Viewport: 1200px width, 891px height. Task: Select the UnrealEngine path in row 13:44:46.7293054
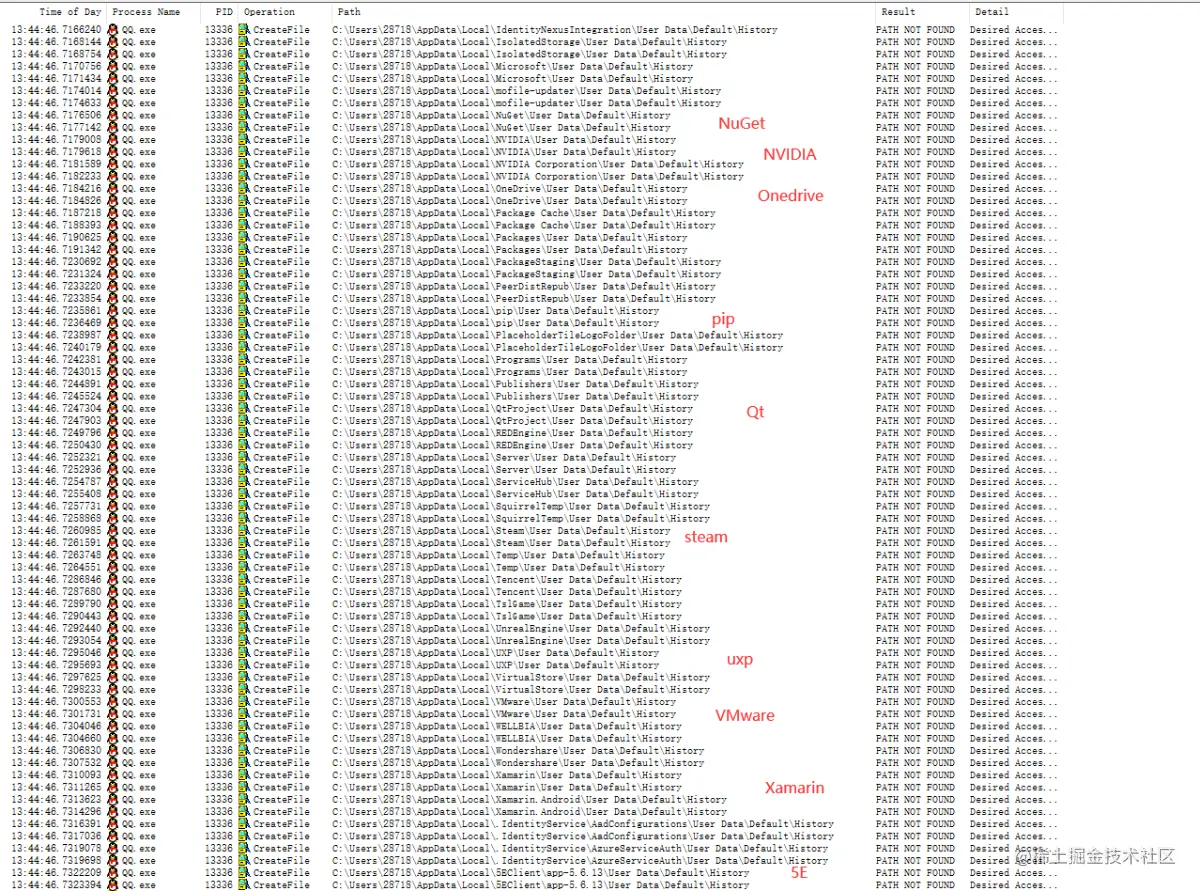[x=521, y=641]
